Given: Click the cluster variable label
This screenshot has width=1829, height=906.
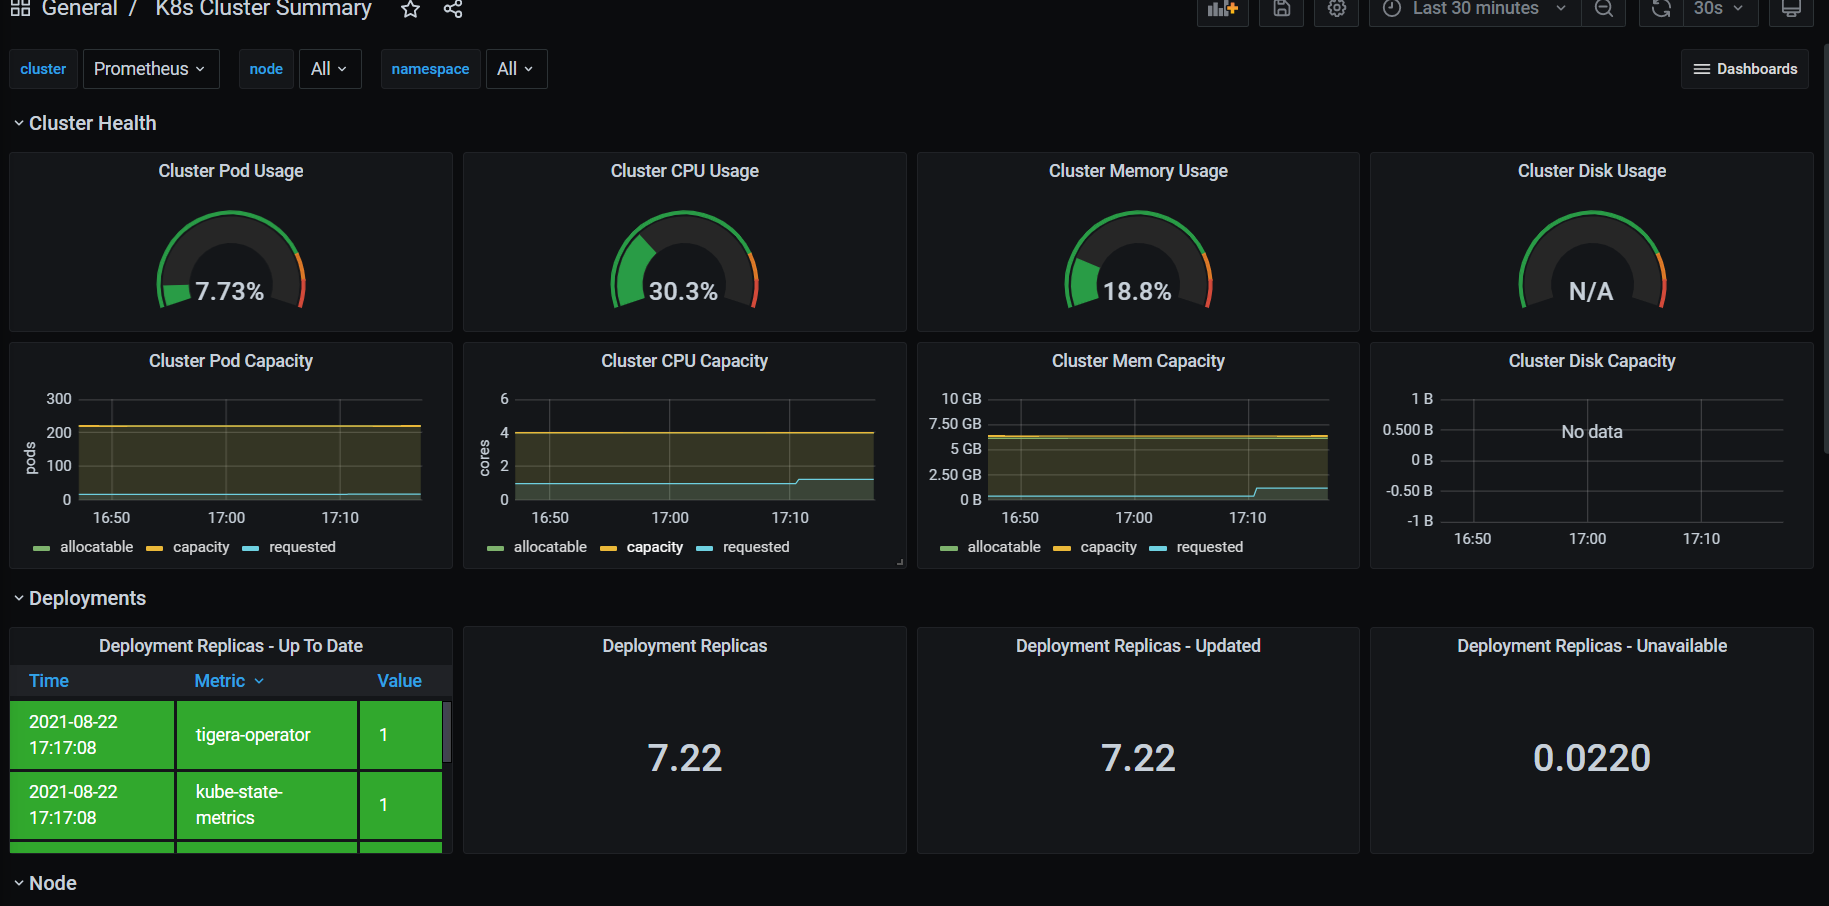Looking at the screenshot, I should coord(43,69).
